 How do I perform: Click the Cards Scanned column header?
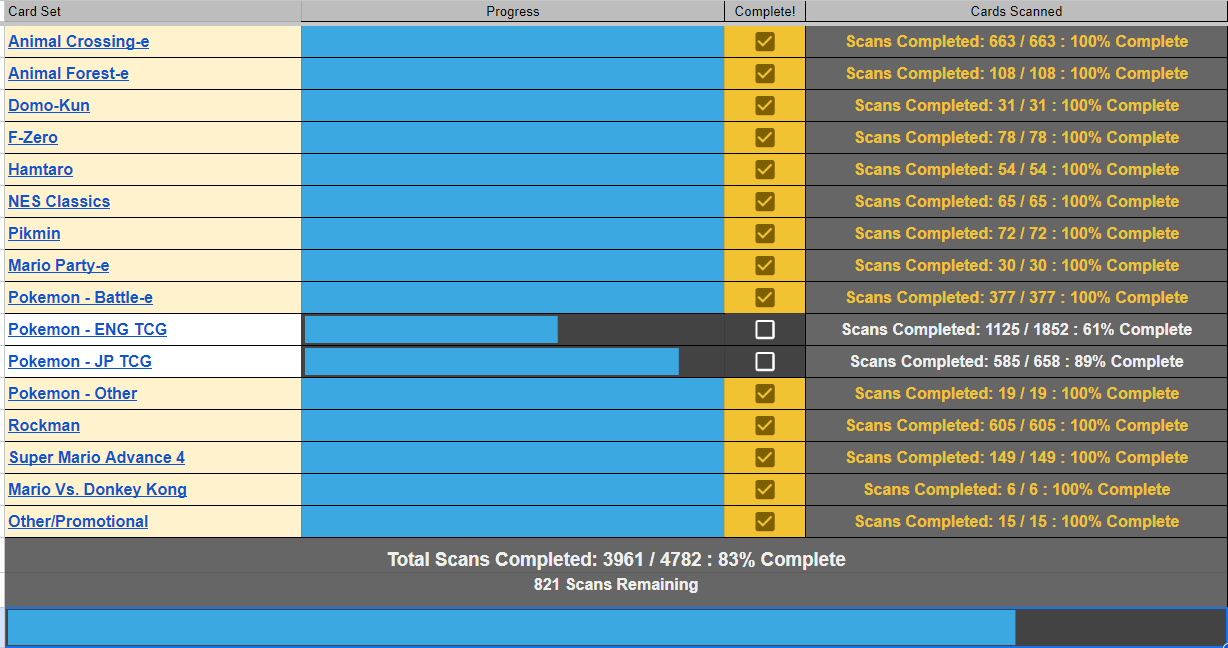tap(1016, 11)
